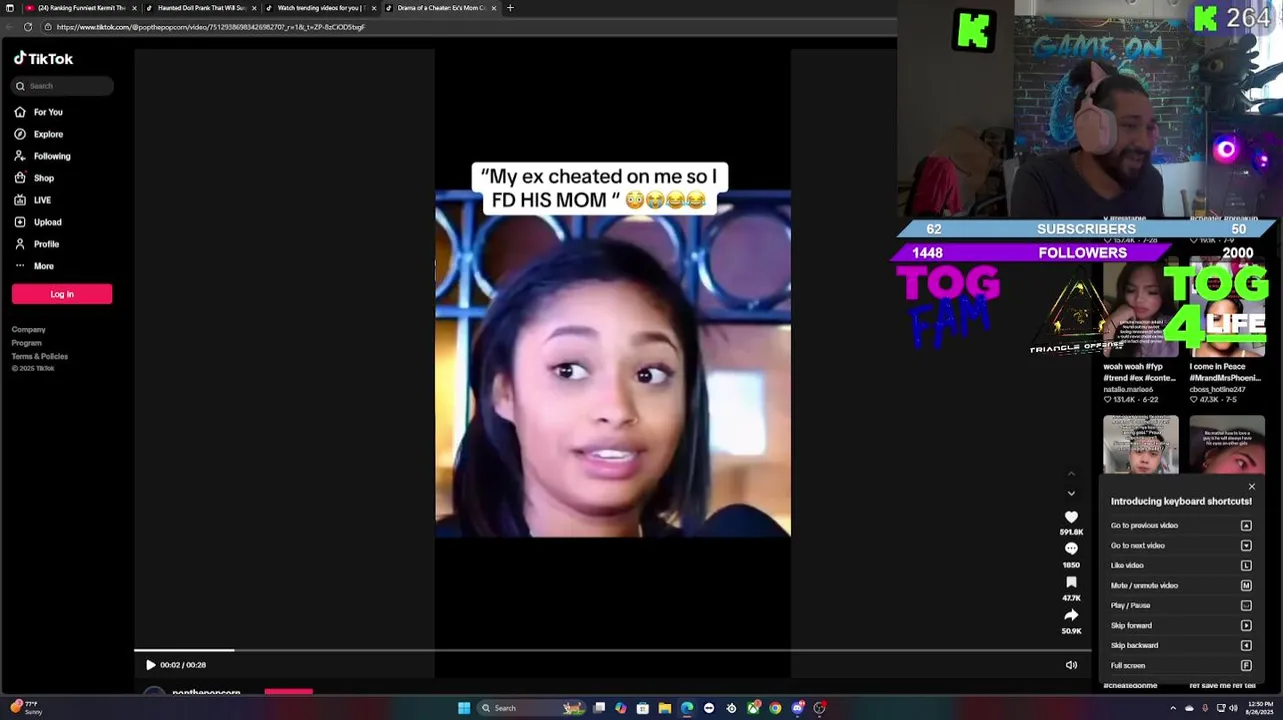Open Terms & Policies footer link
1283x720 pixels.
pyautogui.click(x=39, y=356)
